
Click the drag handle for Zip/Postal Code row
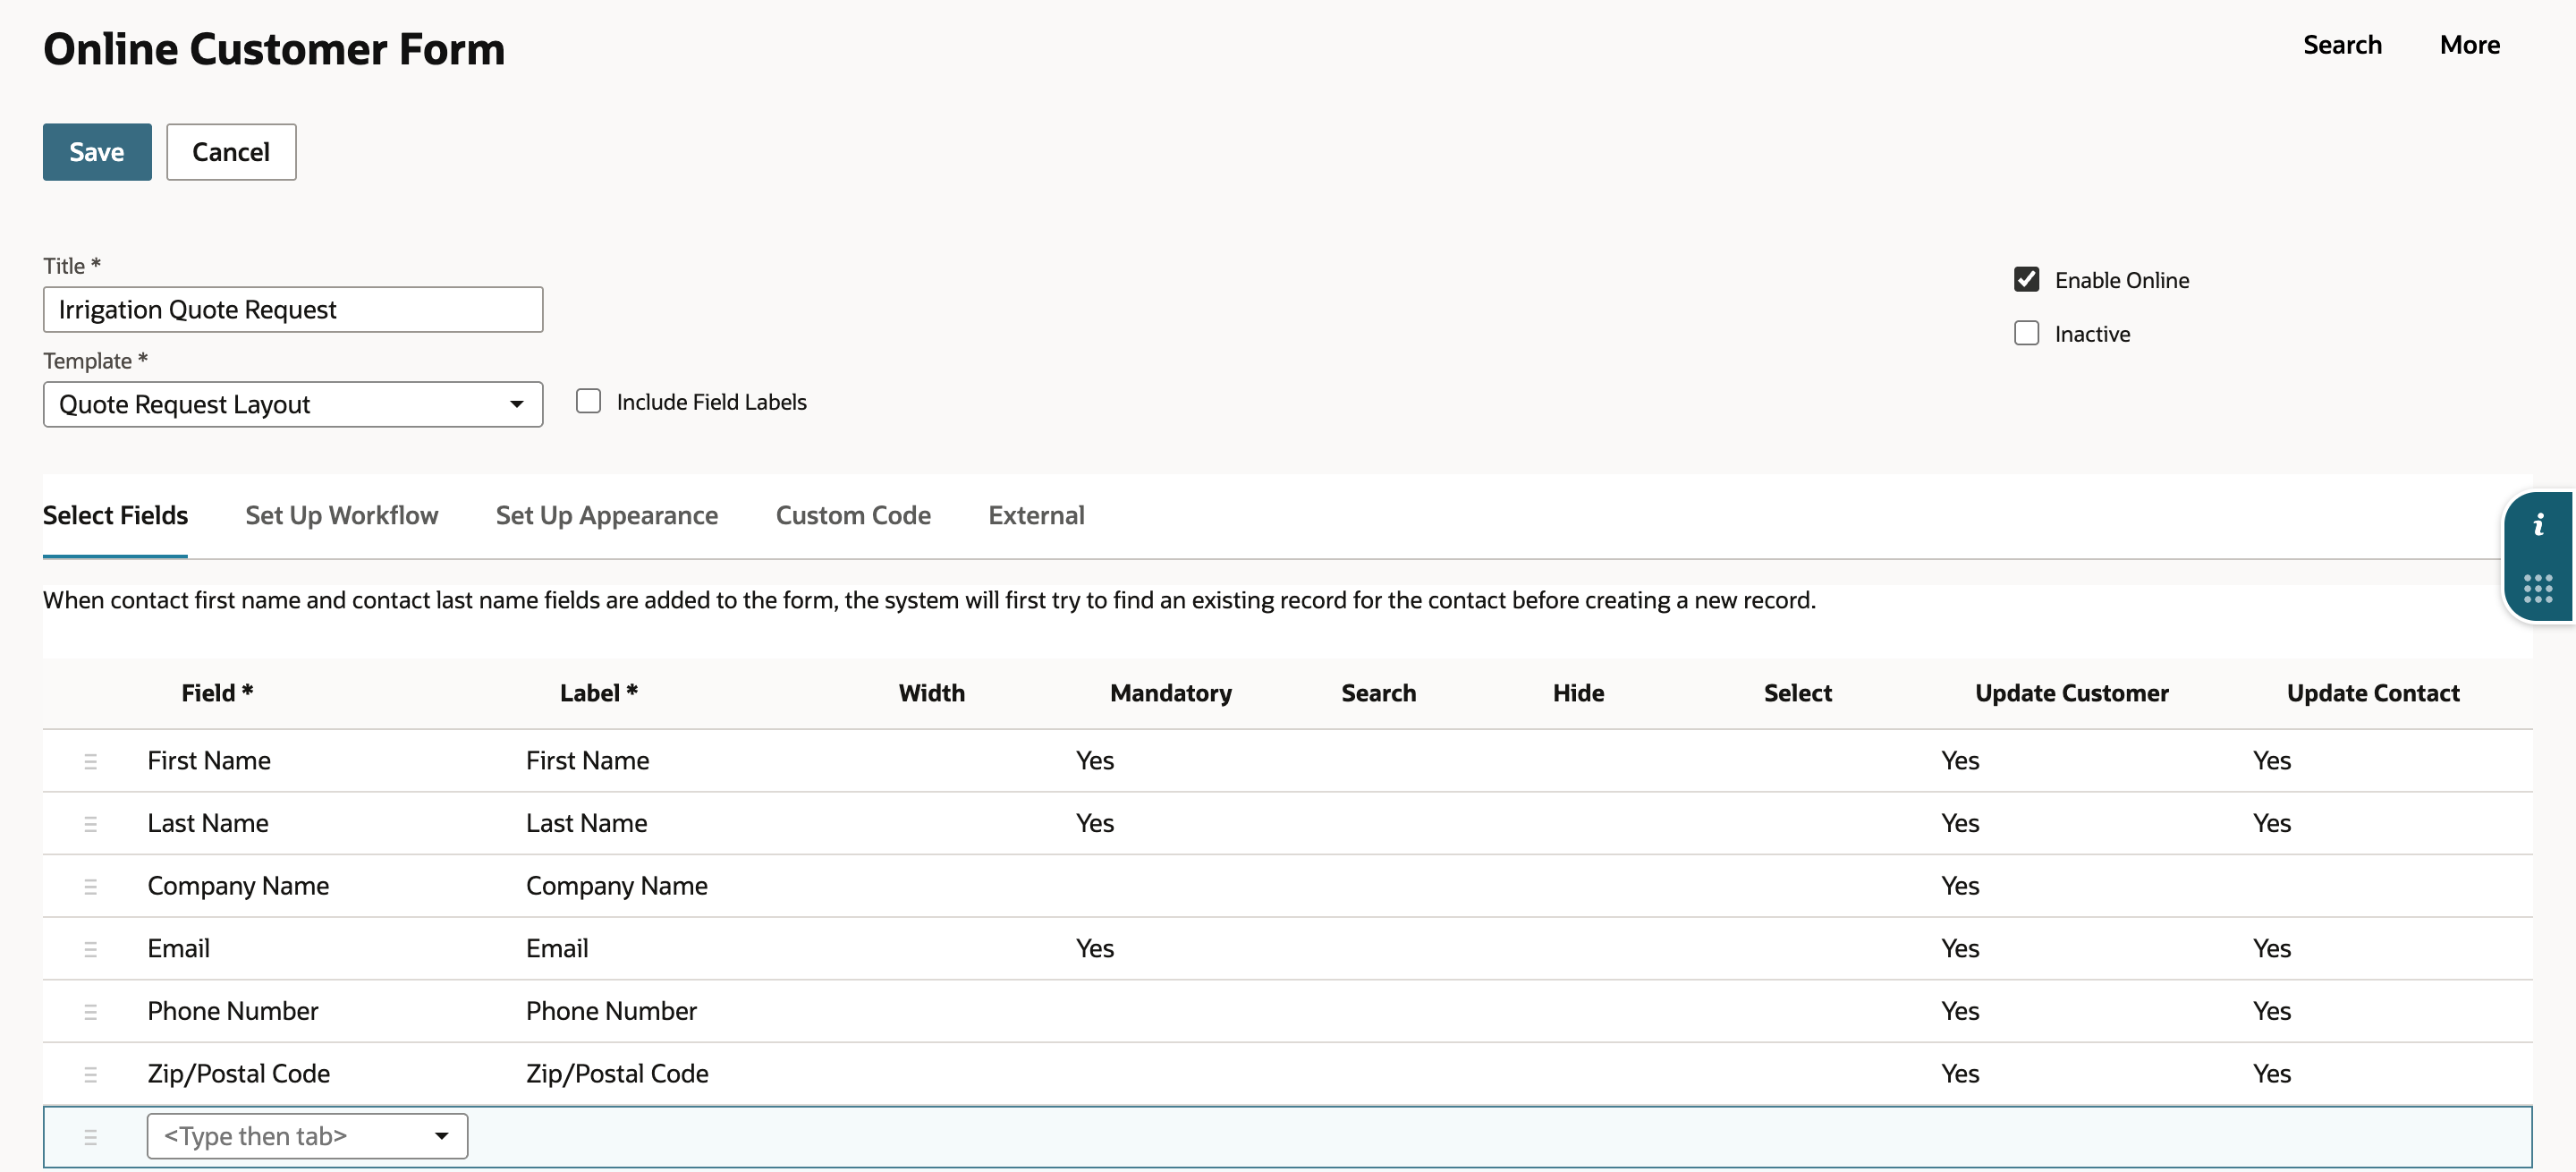coord(90,1074)
